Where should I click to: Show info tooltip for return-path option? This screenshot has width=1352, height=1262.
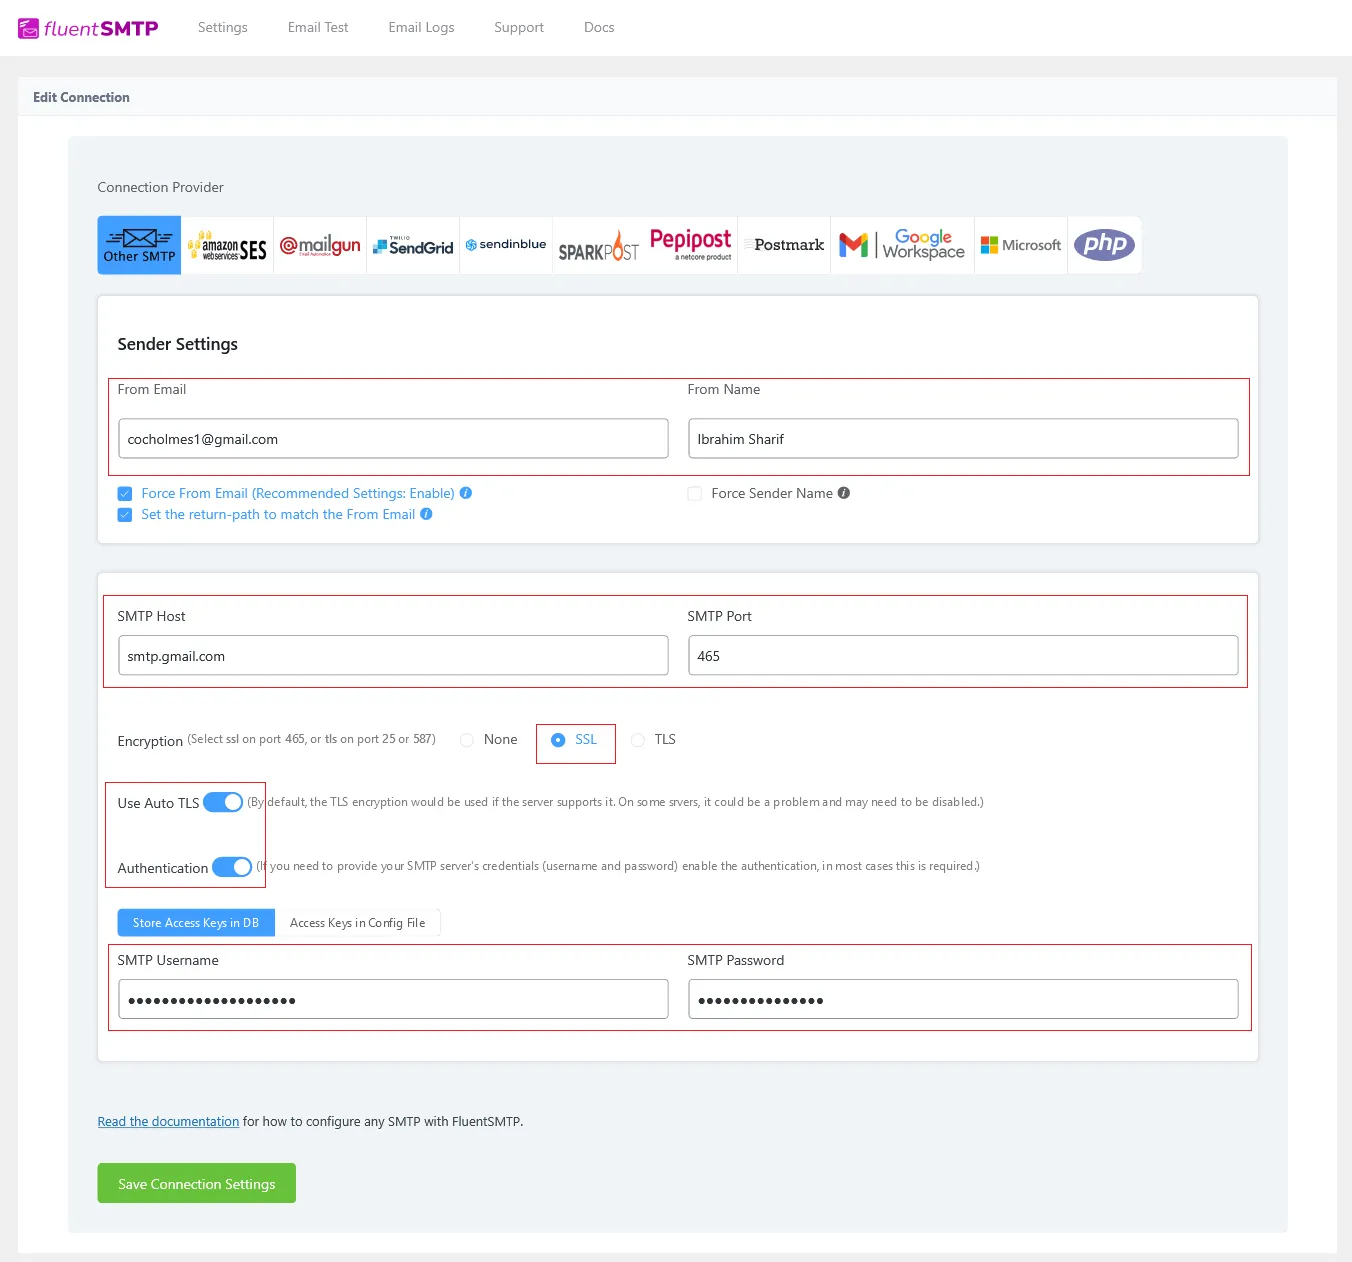[426, 514]
